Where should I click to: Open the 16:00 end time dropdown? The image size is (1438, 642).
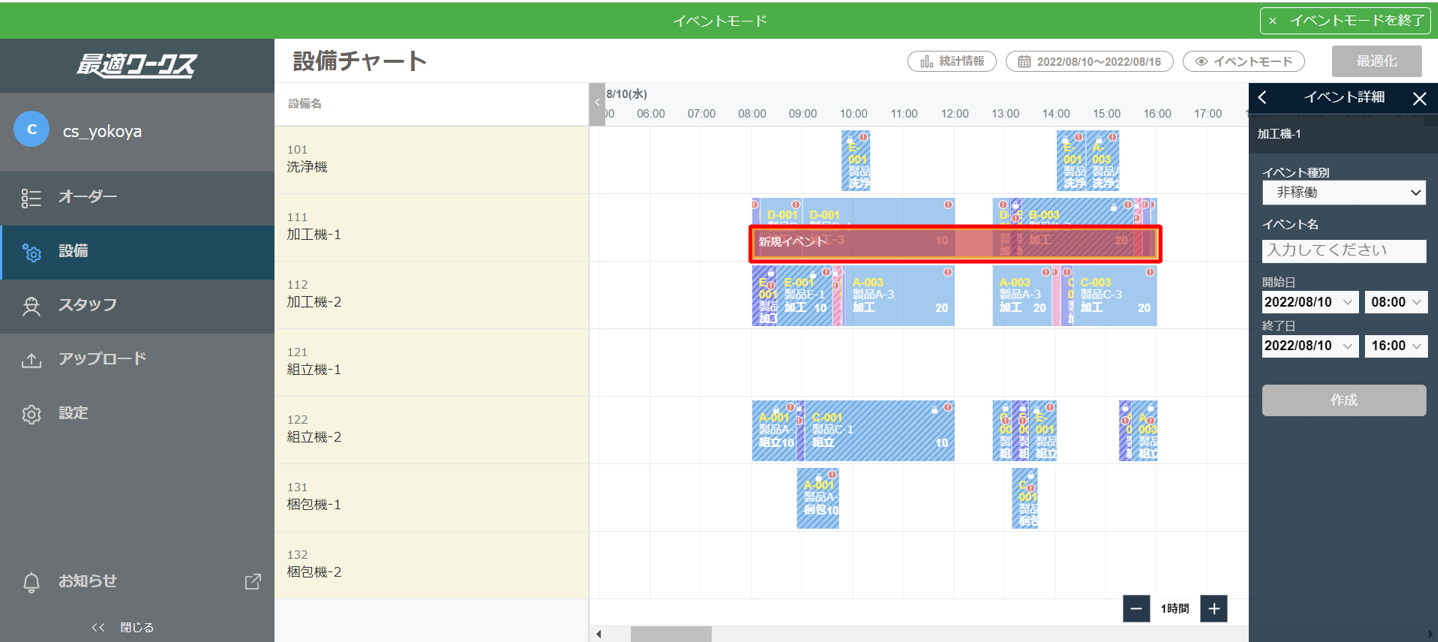point(1396,346)
